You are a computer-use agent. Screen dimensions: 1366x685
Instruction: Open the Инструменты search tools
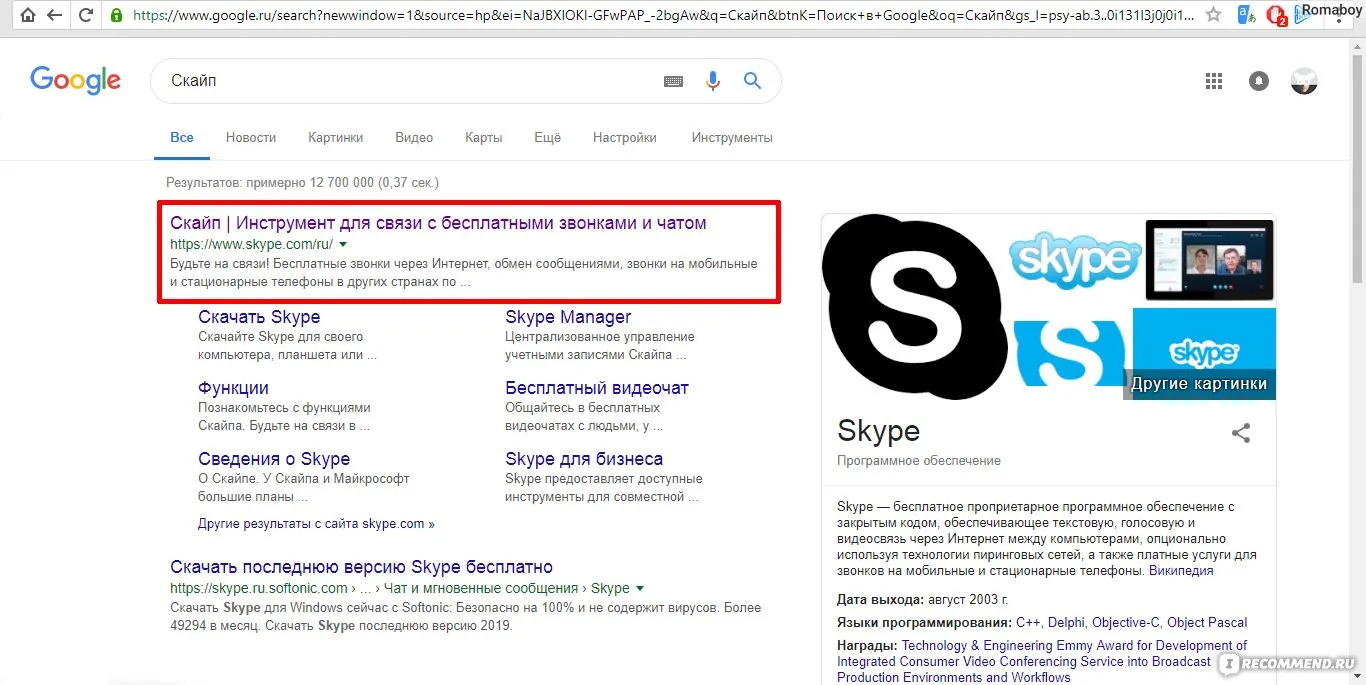click(732, 138)
